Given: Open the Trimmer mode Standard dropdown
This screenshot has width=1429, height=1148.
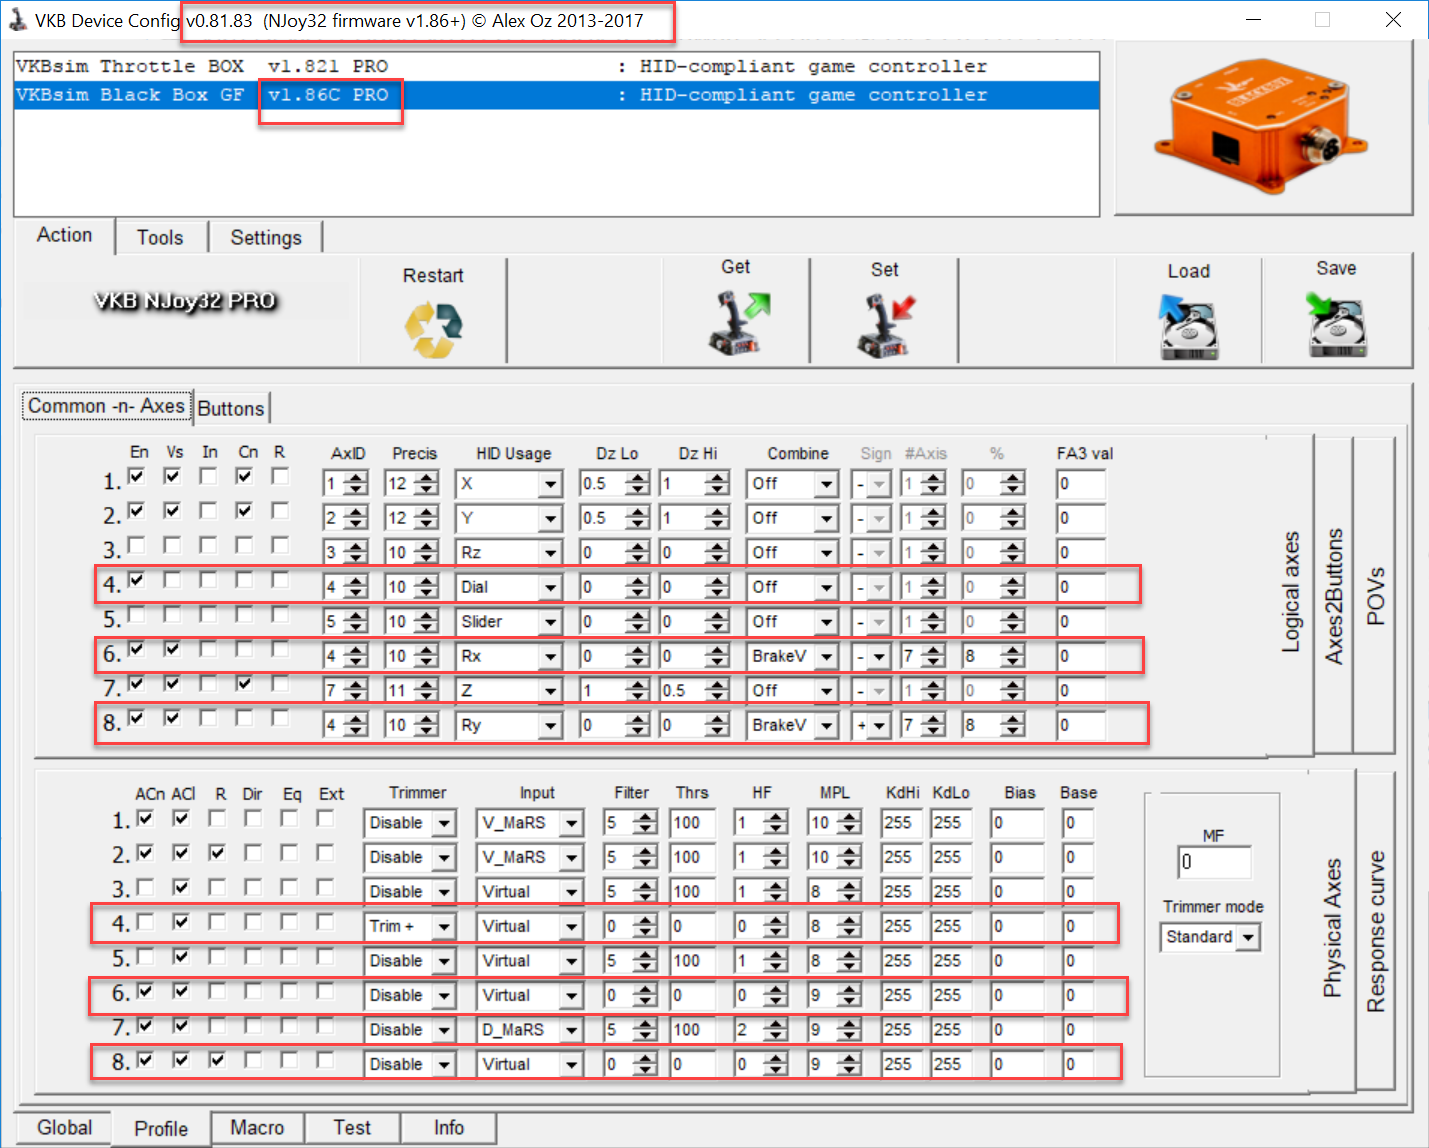Looking at the screenshot, I should click(x=1249, y=938).
